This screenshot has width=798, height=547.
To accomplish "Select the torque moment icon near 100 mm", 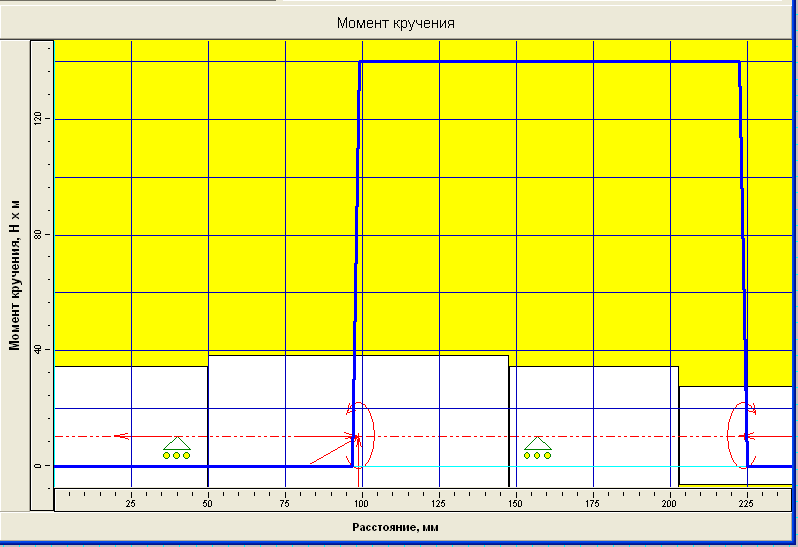I will point(360,435).
